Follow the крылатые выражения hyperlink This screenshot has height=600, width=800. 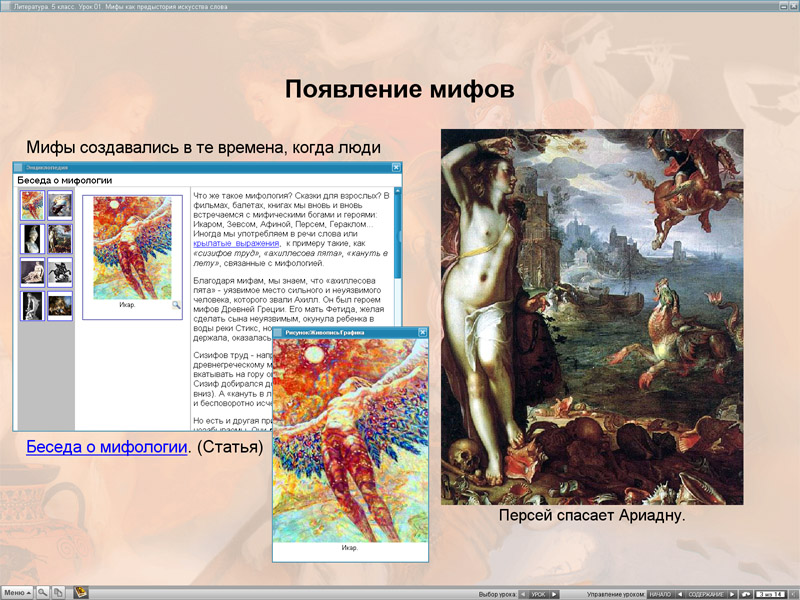(x=236, y=243)
